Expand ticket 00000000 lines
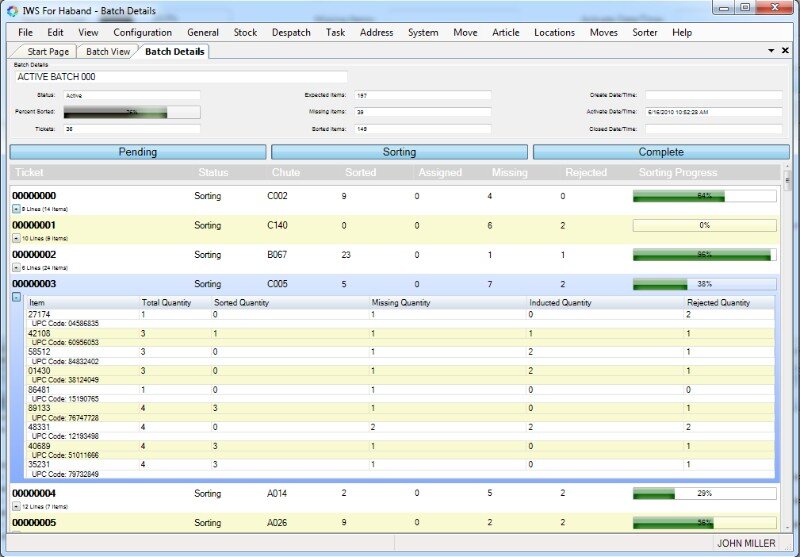 (16, 209)
